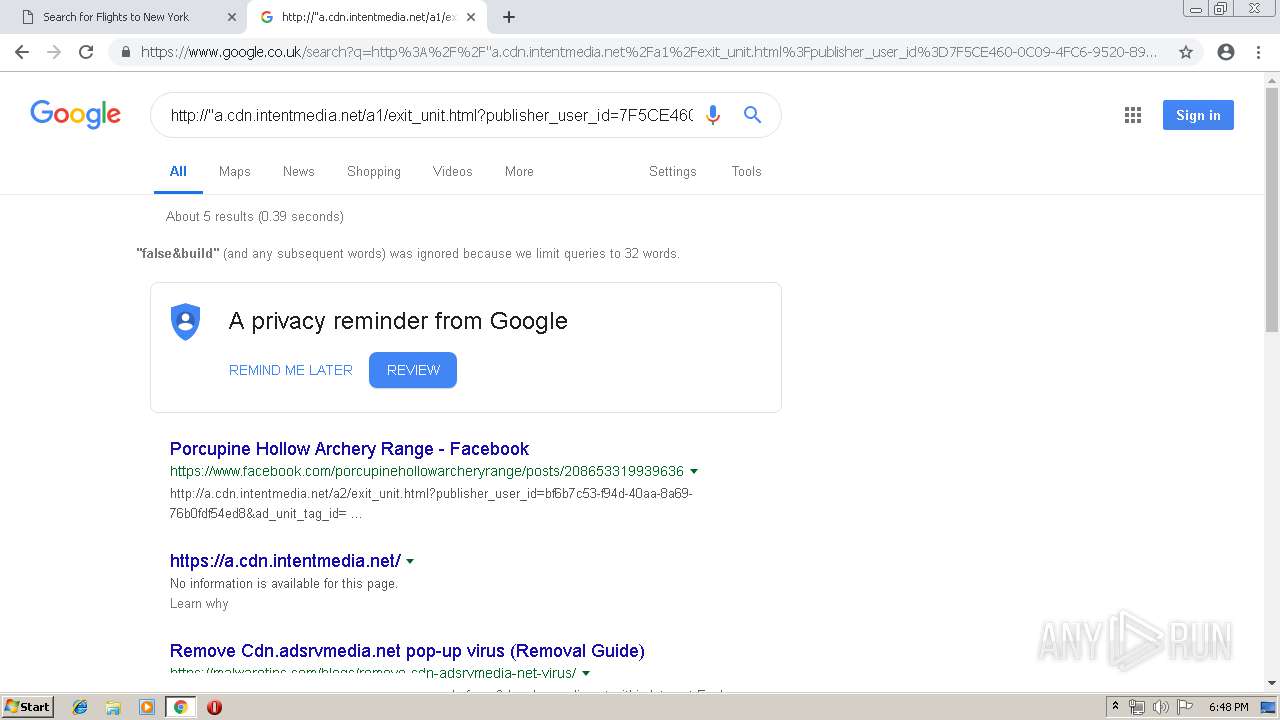This screenshot has width=1280, height=720.
Task: Open Chrome's three-dot menu
Action: 1258,52
